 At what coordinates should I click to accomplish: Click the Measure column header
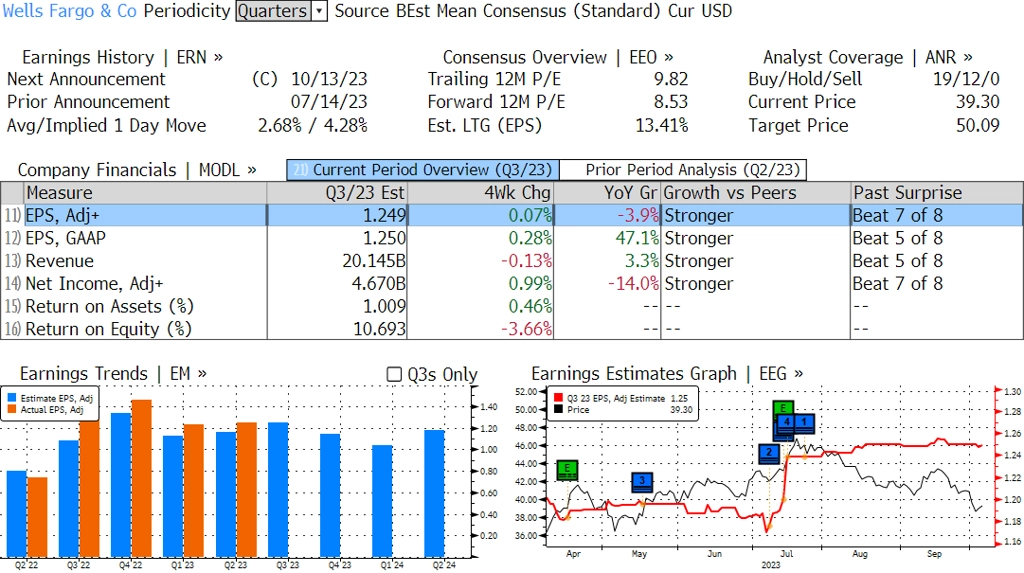(x=146, y=193)
